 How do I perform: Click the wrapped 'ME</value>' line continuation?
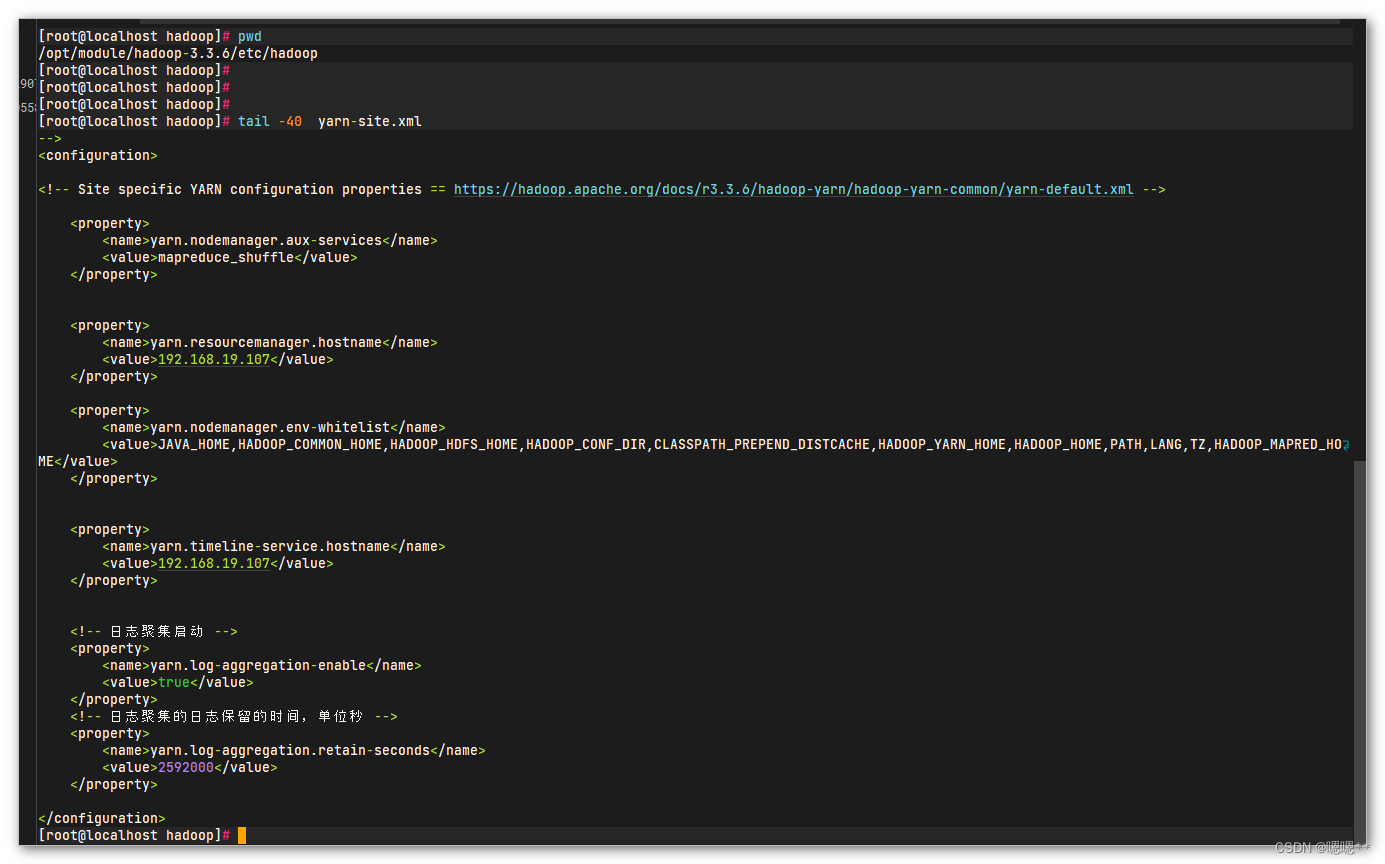(78, 461)
